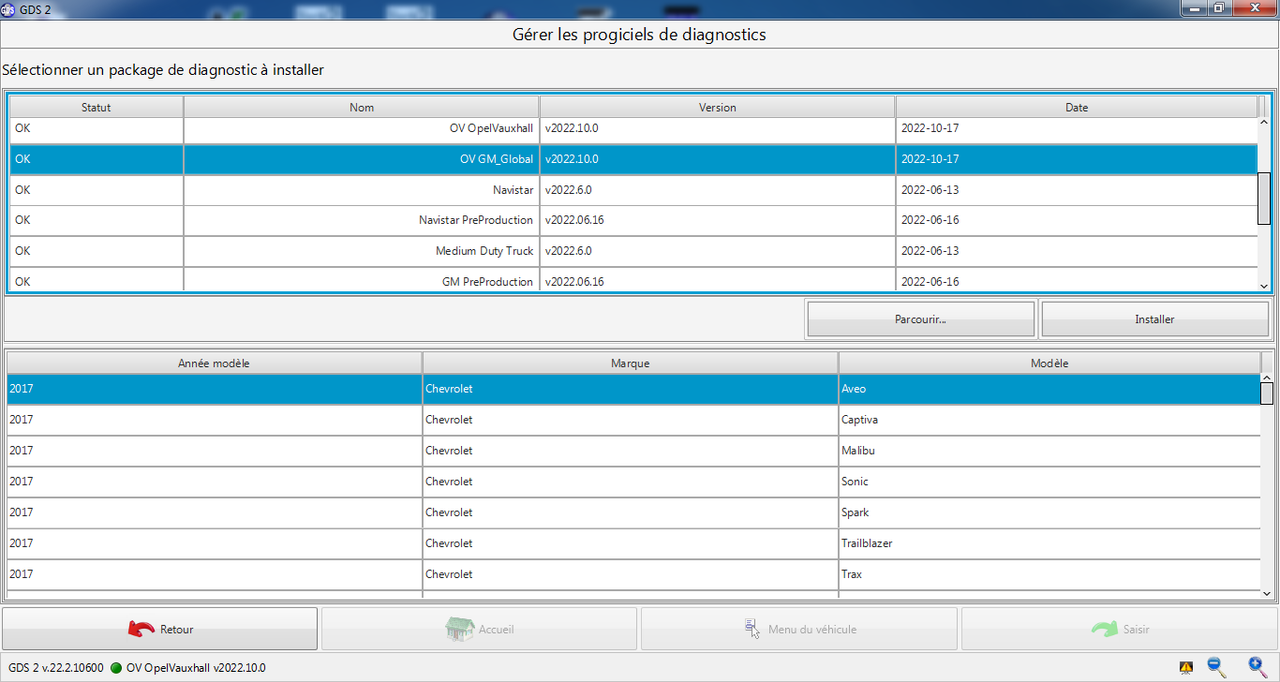Click the Marque column header
1280x682 pixels.
tap(630, 363)
